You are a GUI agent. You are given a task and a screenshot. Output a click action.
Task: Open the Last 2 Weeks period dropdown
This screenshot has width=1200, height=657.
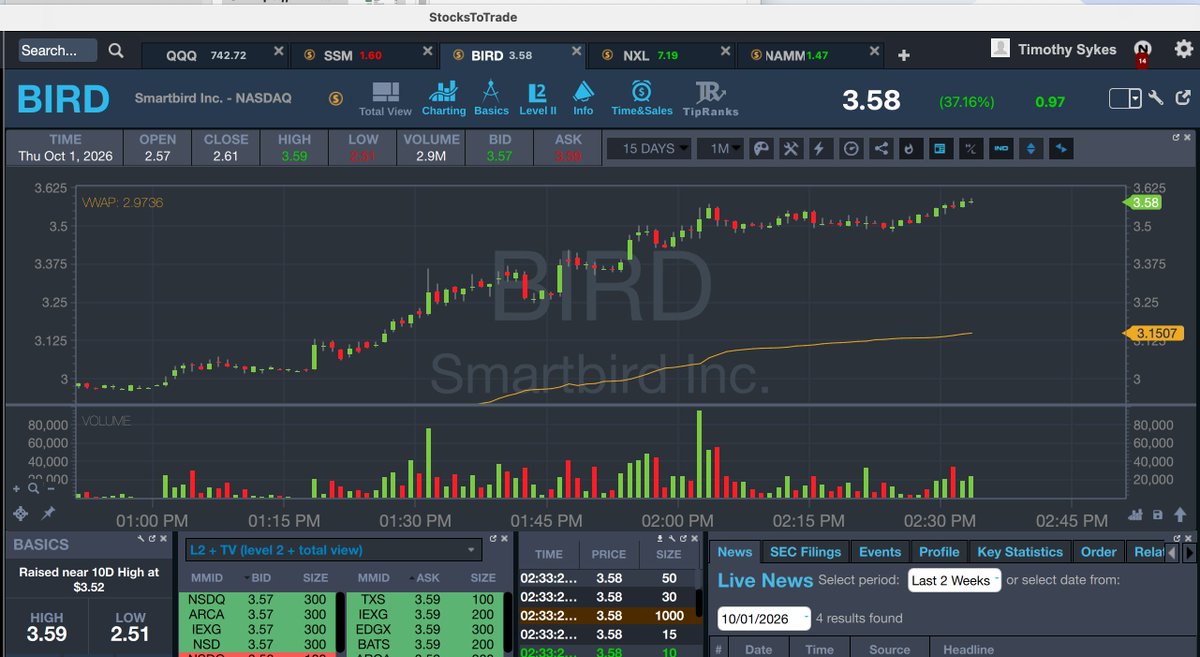(x=954, y=580)
